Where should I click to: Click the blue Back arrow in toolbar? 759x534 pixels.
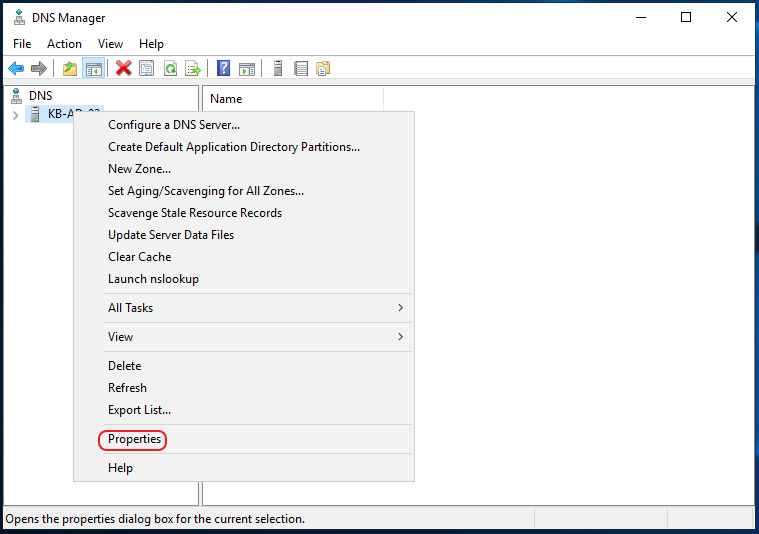click(16, 69)
